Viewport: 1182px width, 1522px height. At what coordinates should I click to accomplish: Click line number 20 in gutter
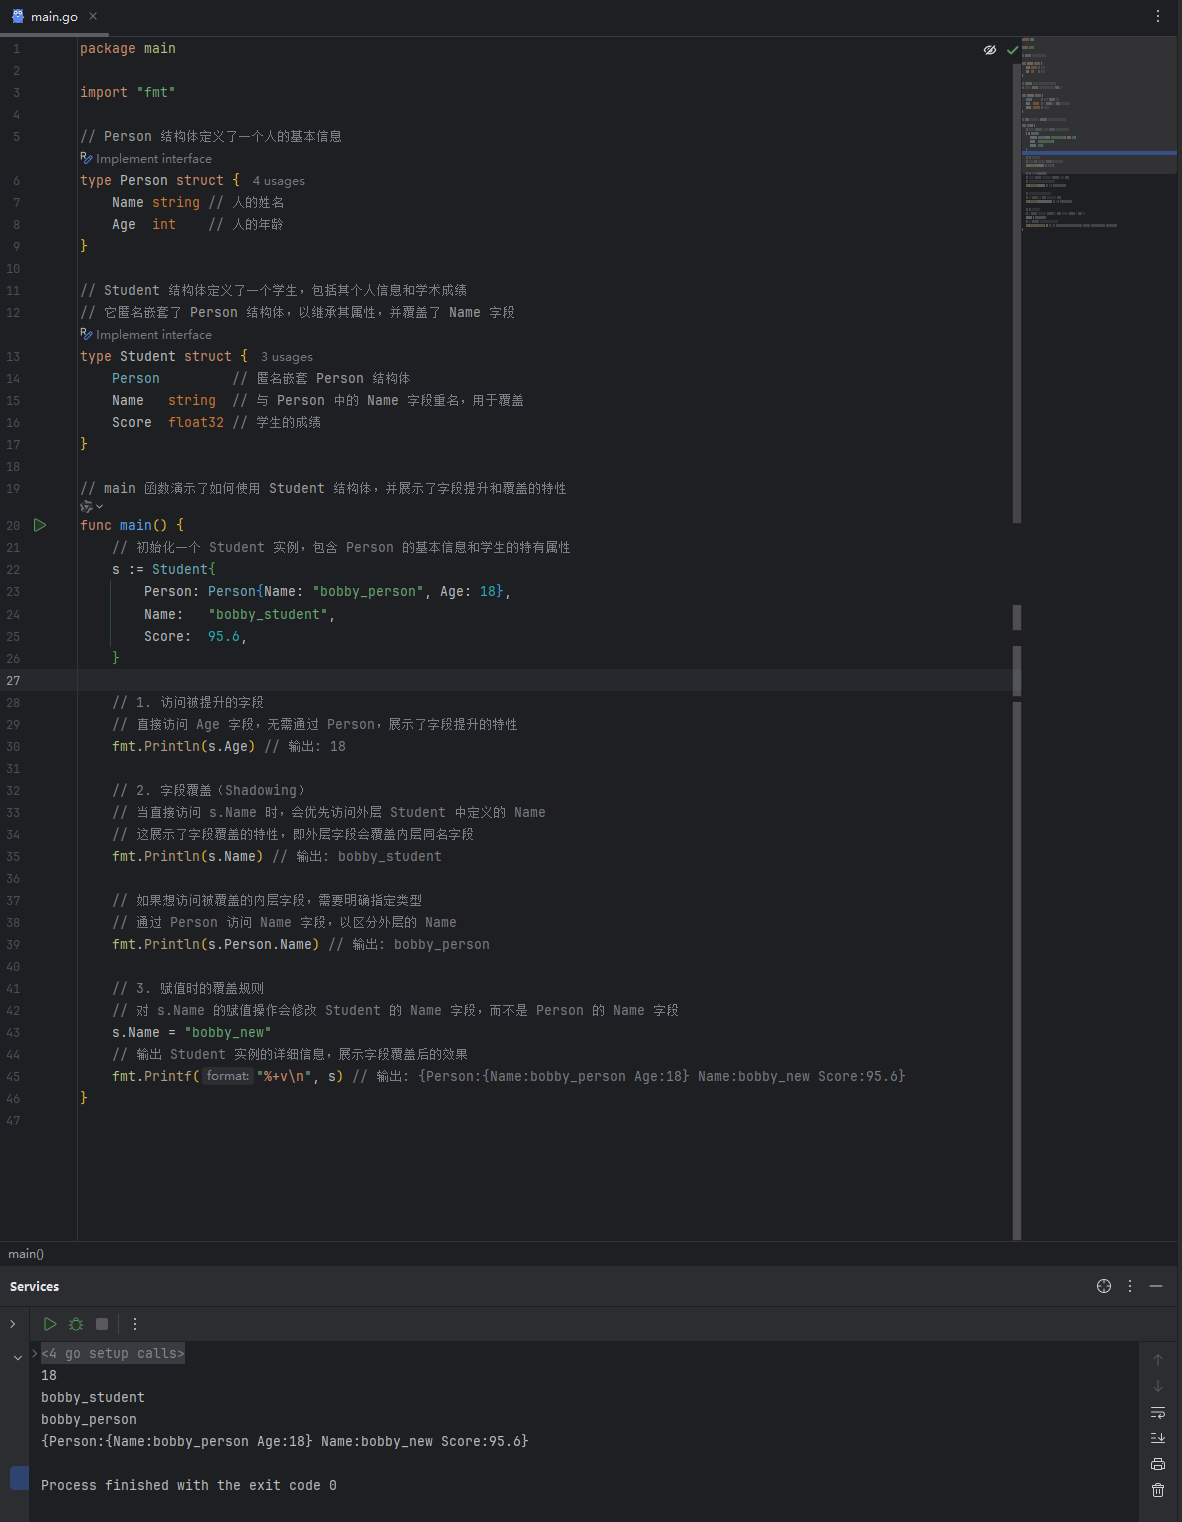(x=13, y=525)
